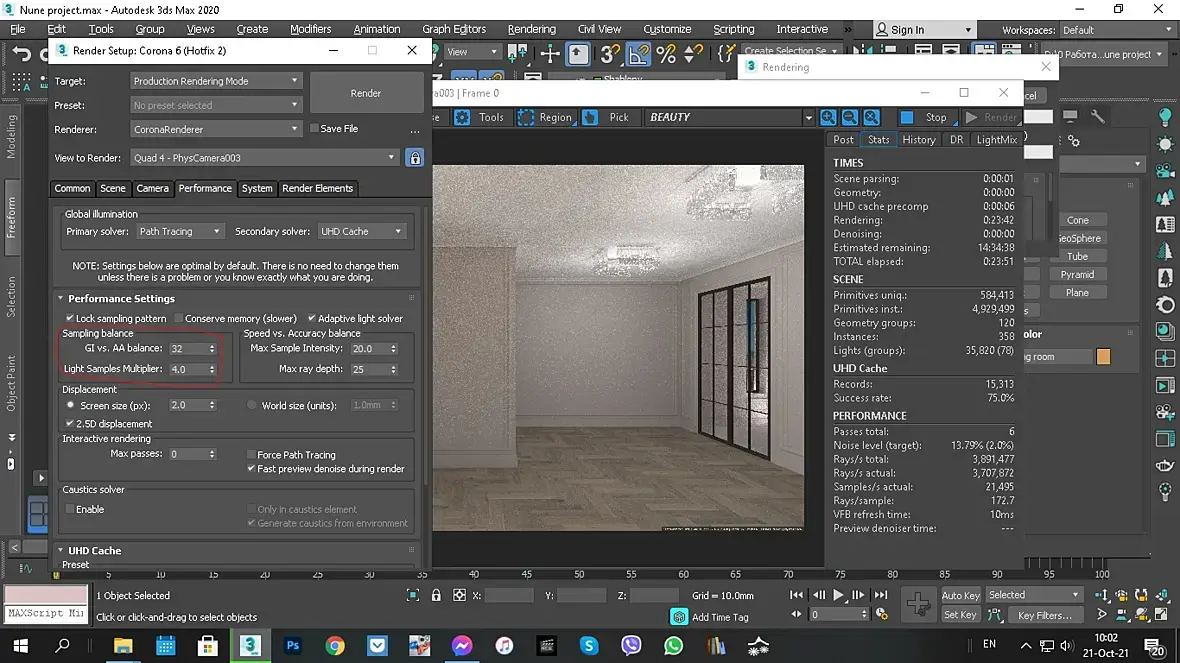
Task: Click the Selection Lock padlock in status bar
Action: click(x=436, y=595)
